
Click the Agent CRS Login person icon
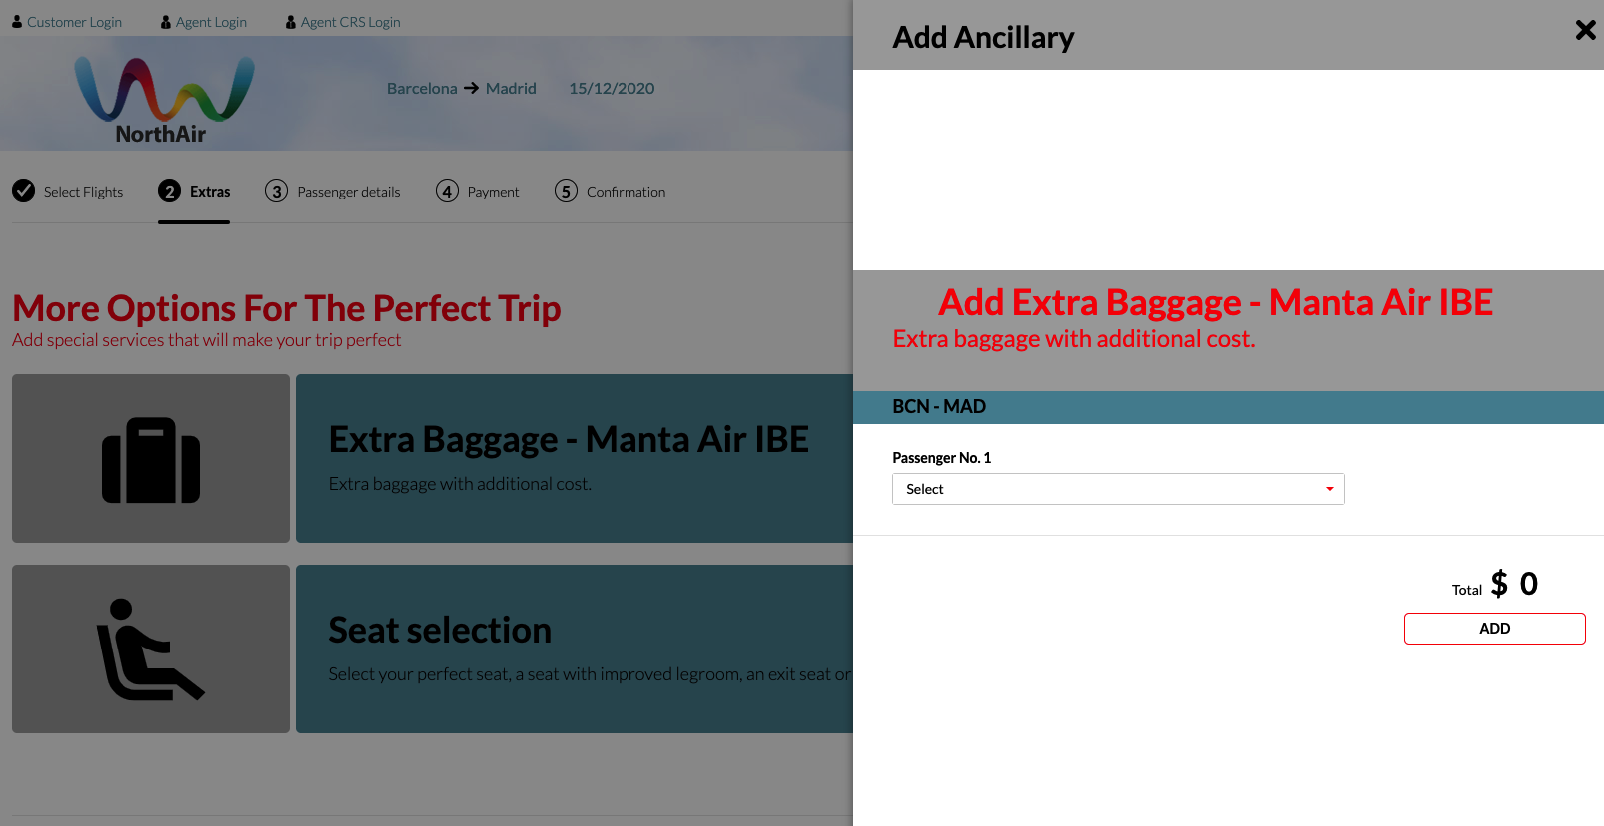[x=291, y=22]
